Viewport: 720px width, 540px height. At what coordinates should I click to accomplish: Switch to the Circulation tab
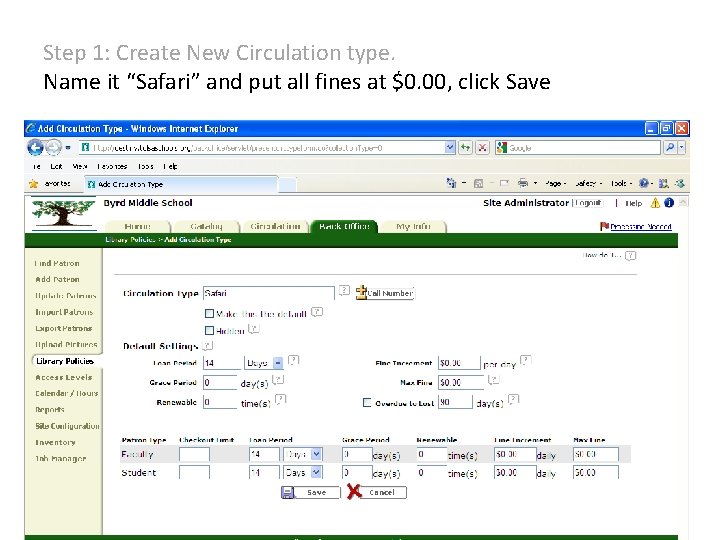[x=275, y=226]
